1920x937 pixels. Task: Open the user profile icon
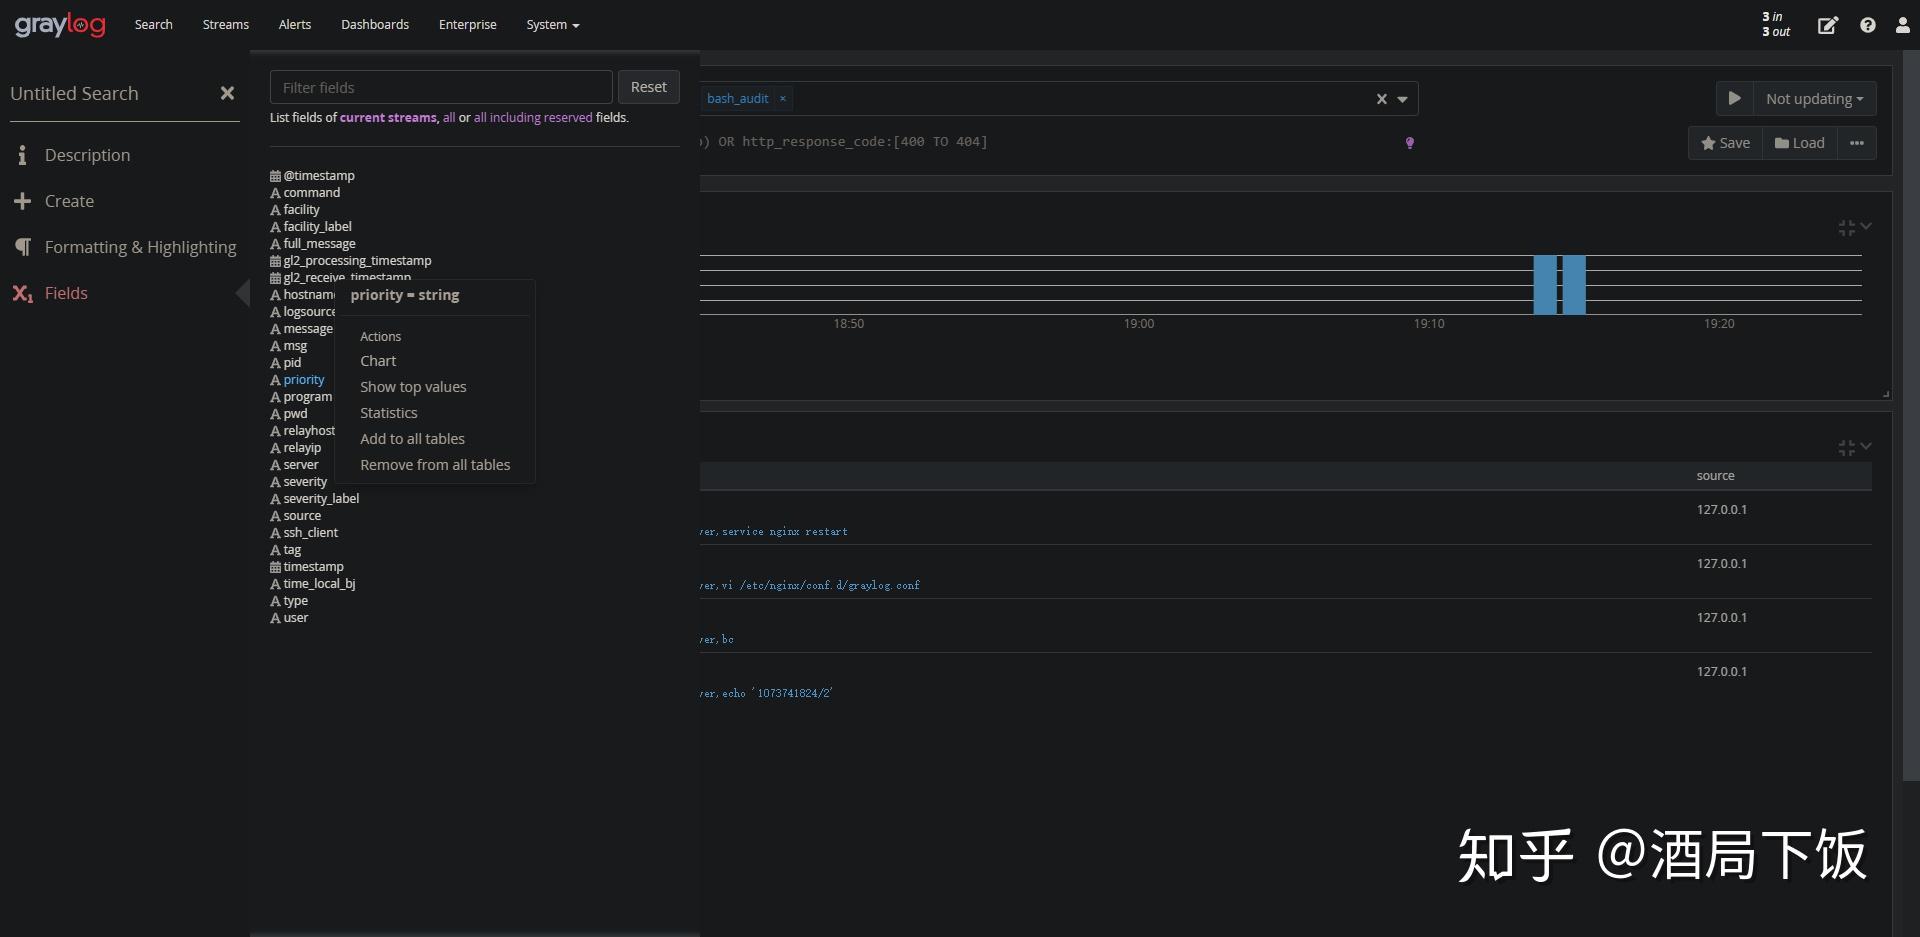coord(1902,25)
